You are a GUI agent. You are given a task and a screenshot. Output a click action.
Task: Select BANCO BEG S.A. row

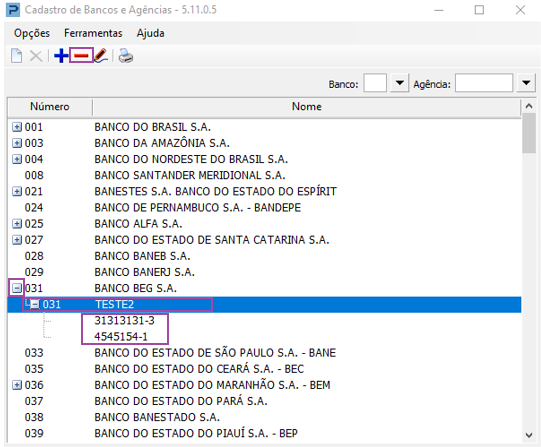pyautogui.click(x=264, y=288)
